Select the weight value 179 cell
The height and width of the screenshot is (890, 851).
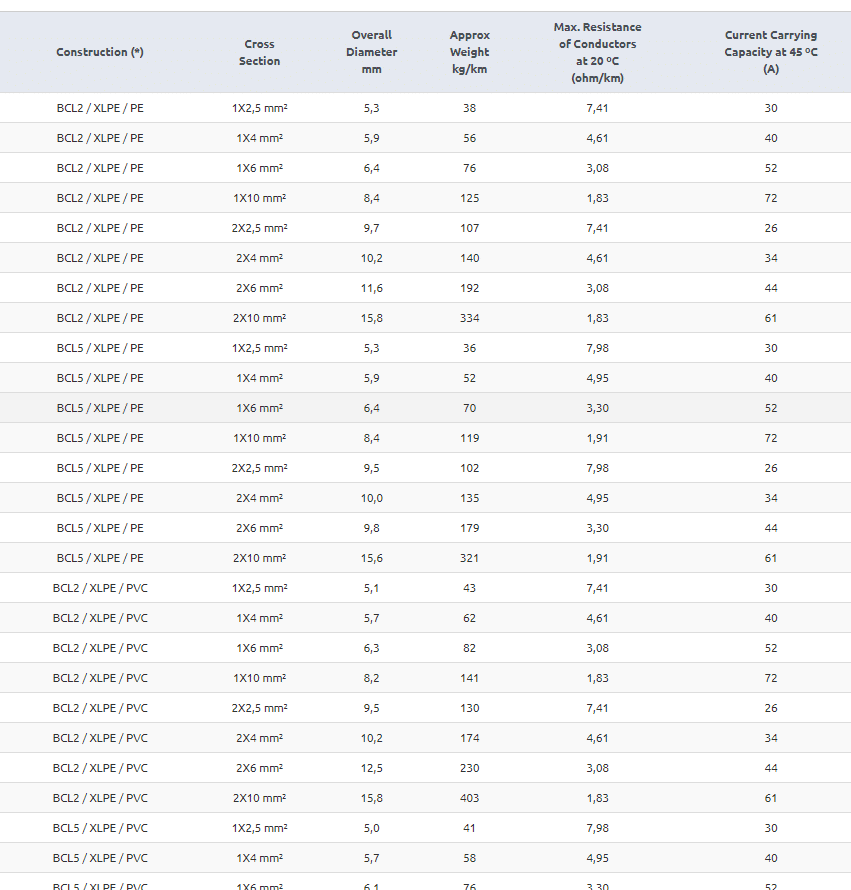click(x=469, y=528)
